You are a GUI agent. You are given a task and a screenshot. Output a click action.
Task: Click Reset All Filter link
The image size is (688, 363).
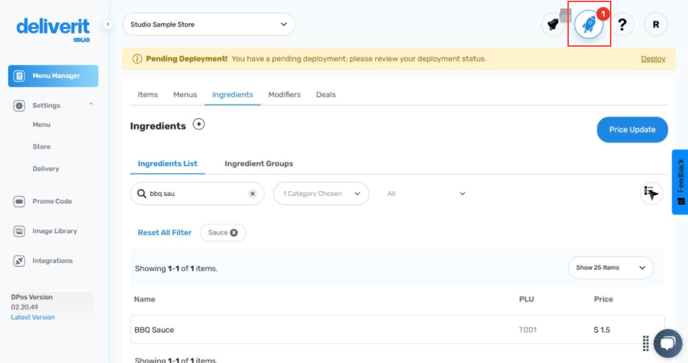point(165,233)
